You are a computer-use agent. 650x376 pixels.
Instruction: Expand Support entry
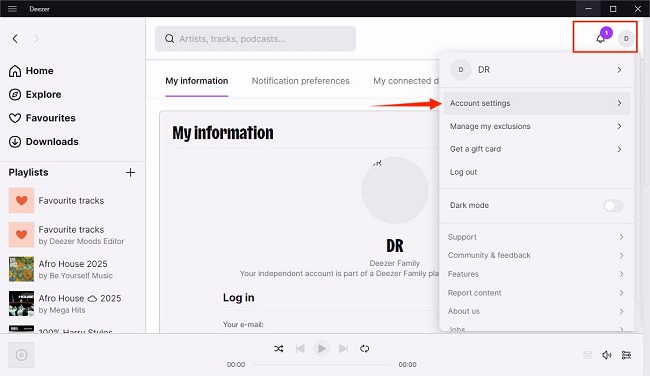[x=536, y=237]
